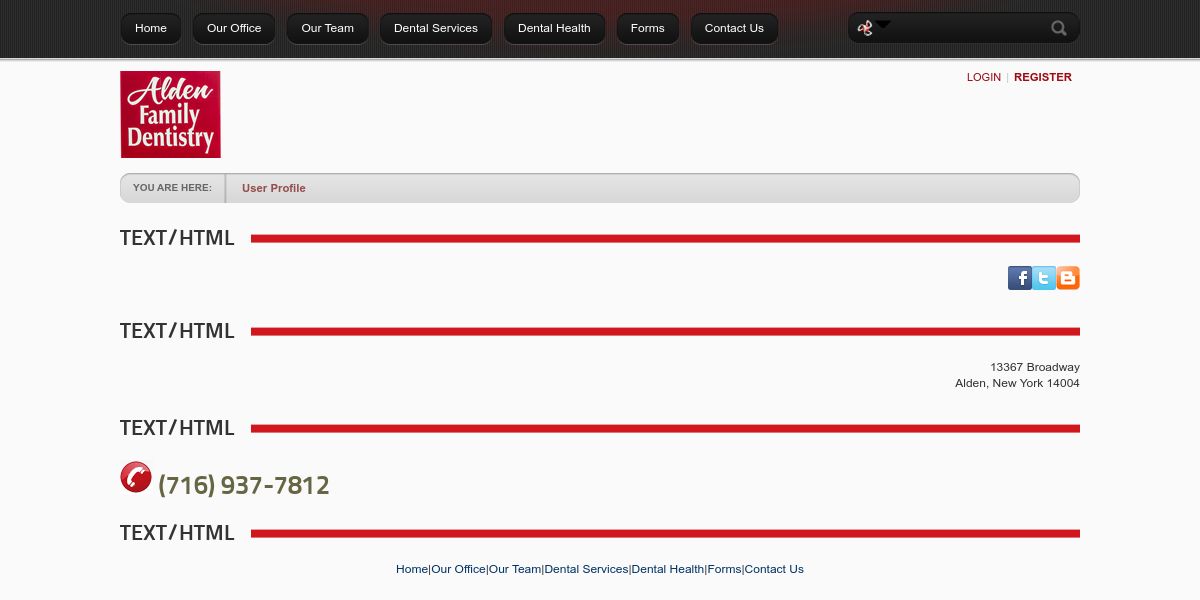
Task: Go to Our Team in top navigation
Action: [x=328, y=28]
